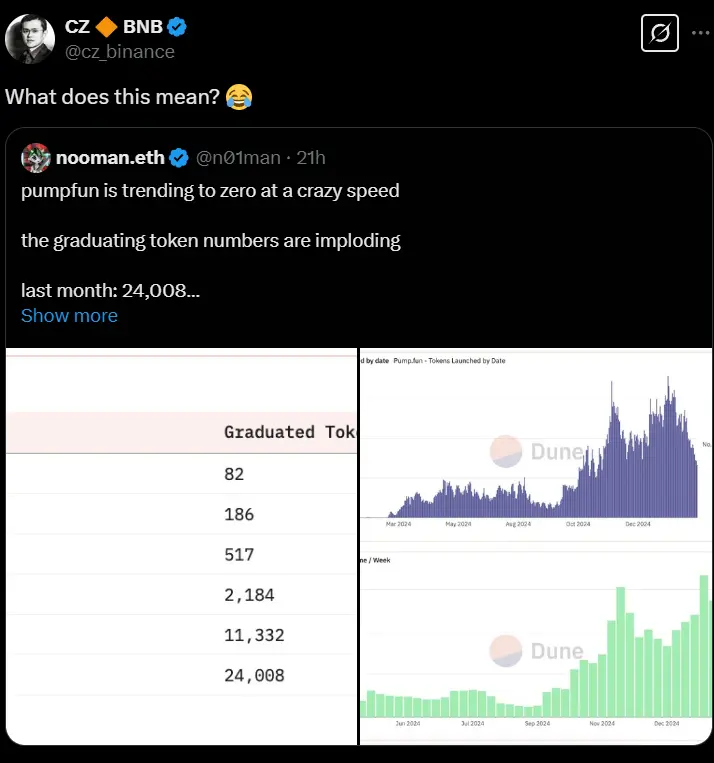Click CZ's profile avatar photo

30,37
